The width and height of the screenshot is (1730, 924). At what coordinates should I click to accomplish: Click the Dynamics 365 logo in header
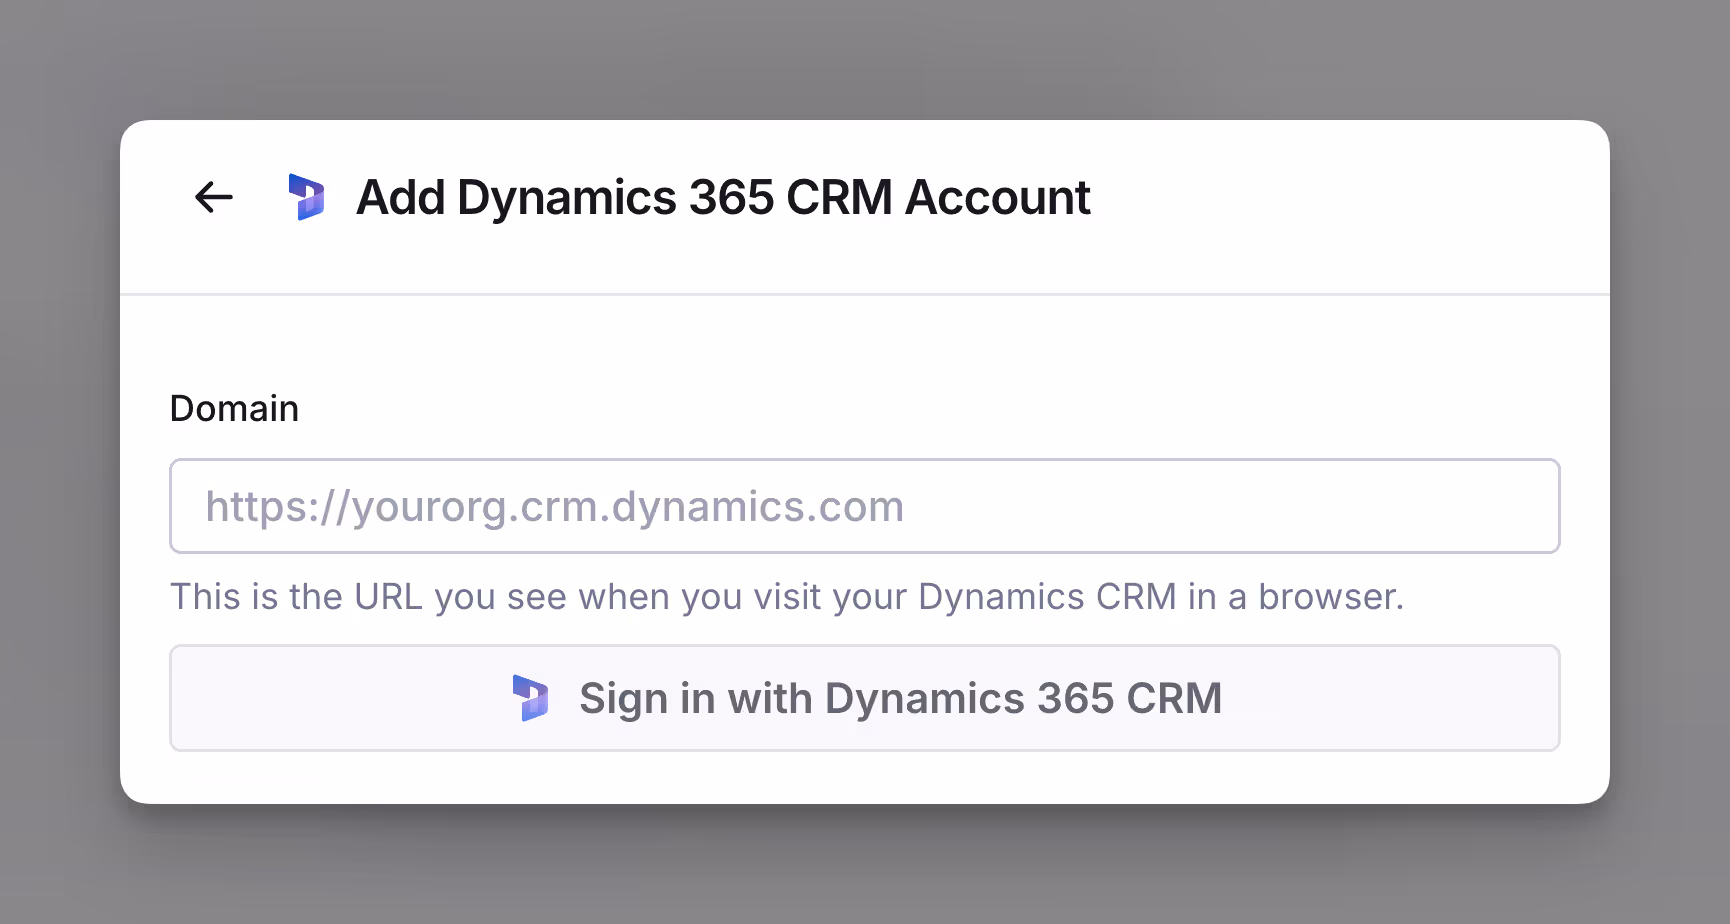click(307, 197)
